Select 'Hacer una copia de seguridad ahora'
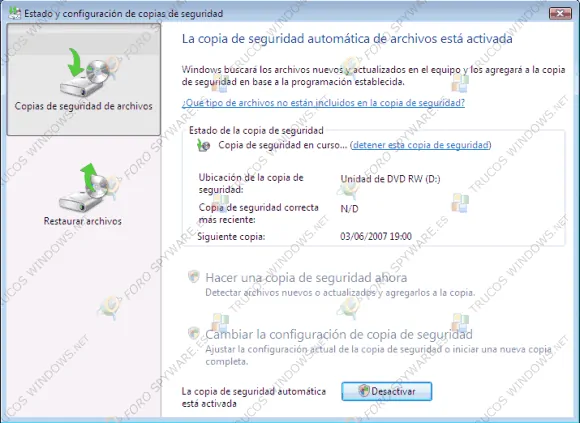The height and width of the screenshot is (423, 580). tap(306, 277)
